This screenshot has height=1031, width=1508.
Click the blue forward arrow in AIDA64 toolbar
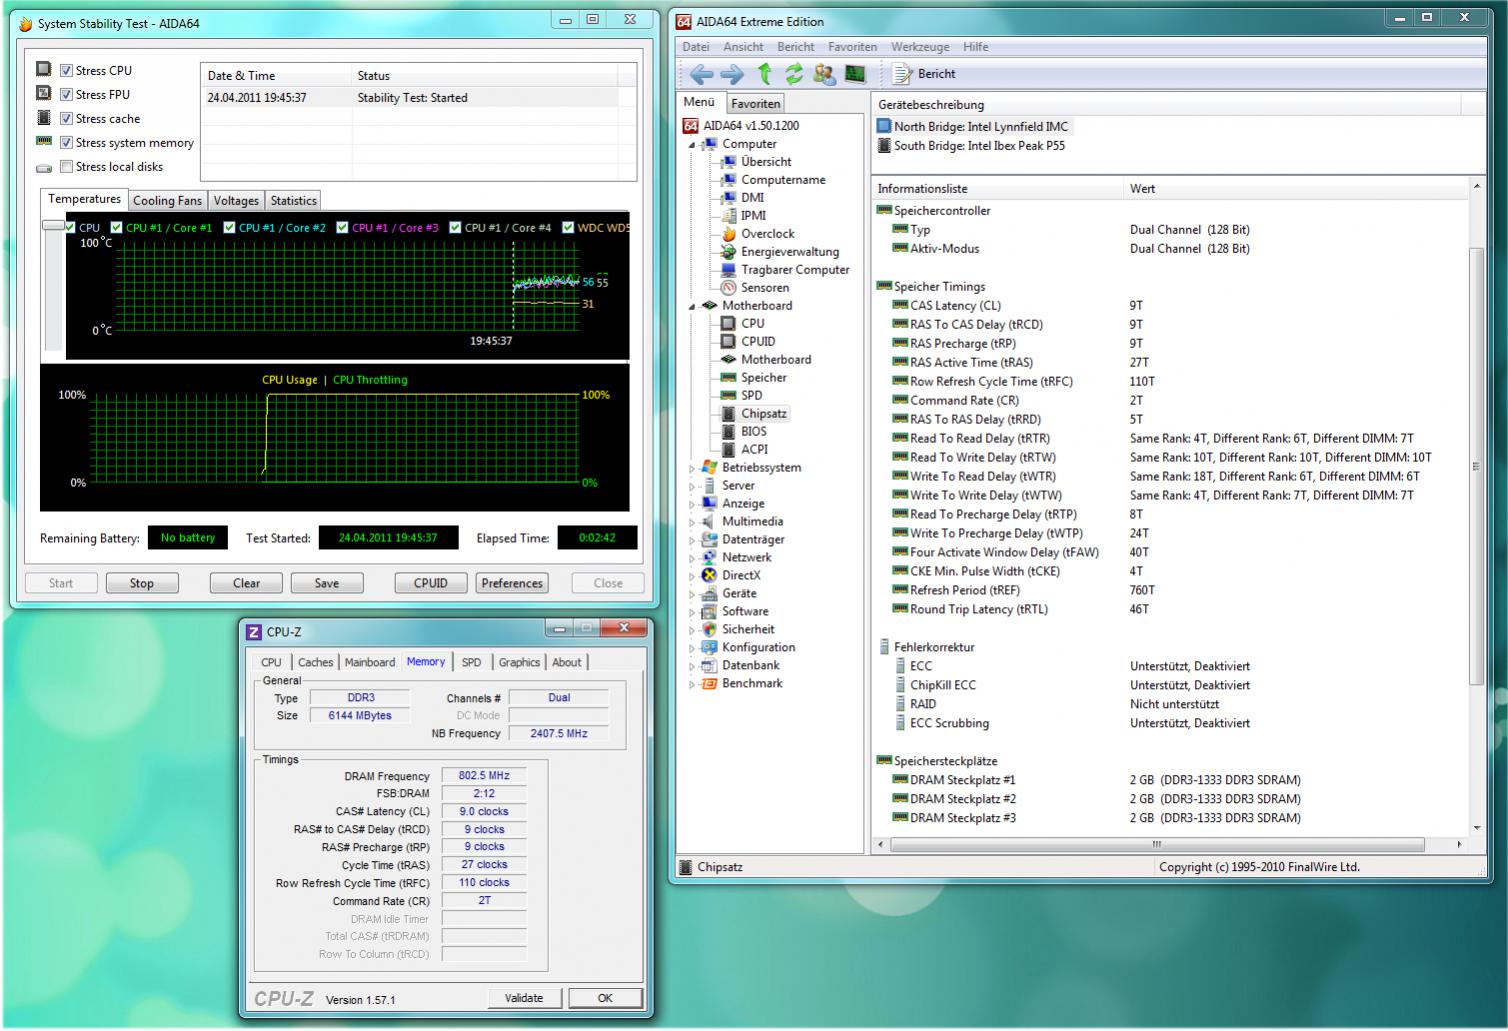(x=732, y=74)
